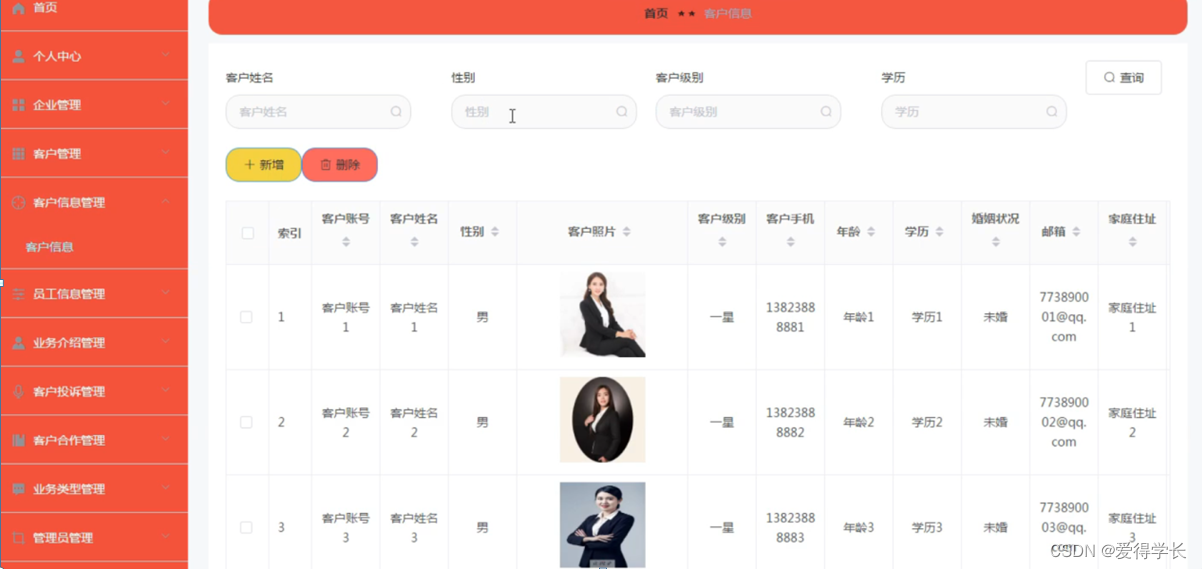The height and width of the screenshot is (569, 1202).
Task: Click the search icon in 客户姓名 field
Action: [x=396, y=112]
